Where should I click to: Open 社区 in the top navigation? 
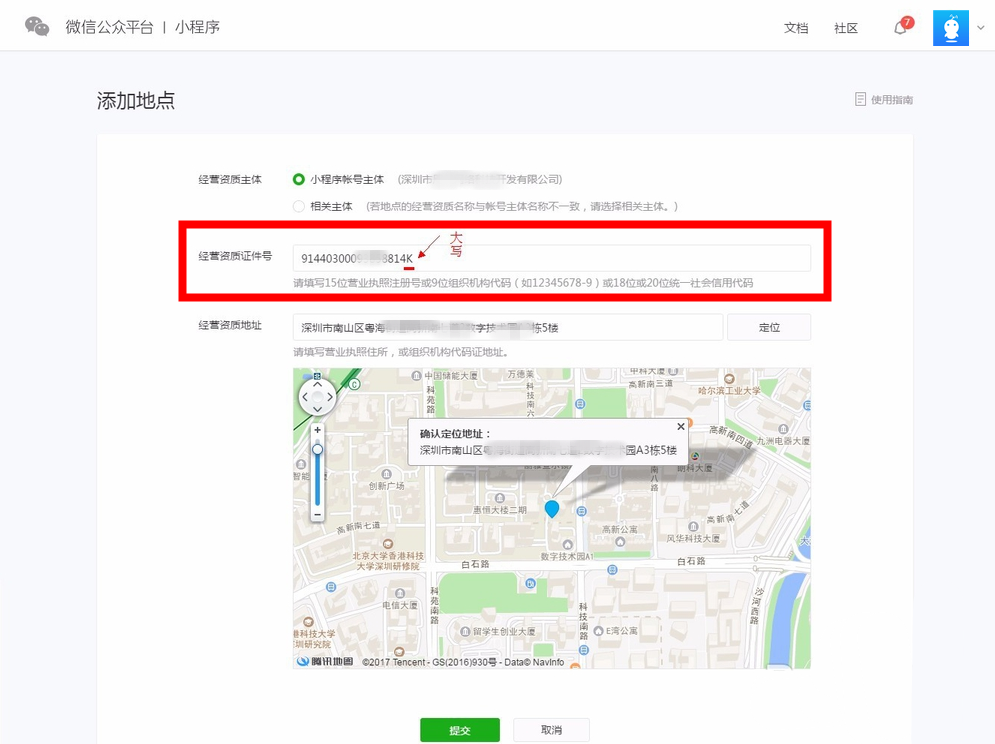coord(846,28)
